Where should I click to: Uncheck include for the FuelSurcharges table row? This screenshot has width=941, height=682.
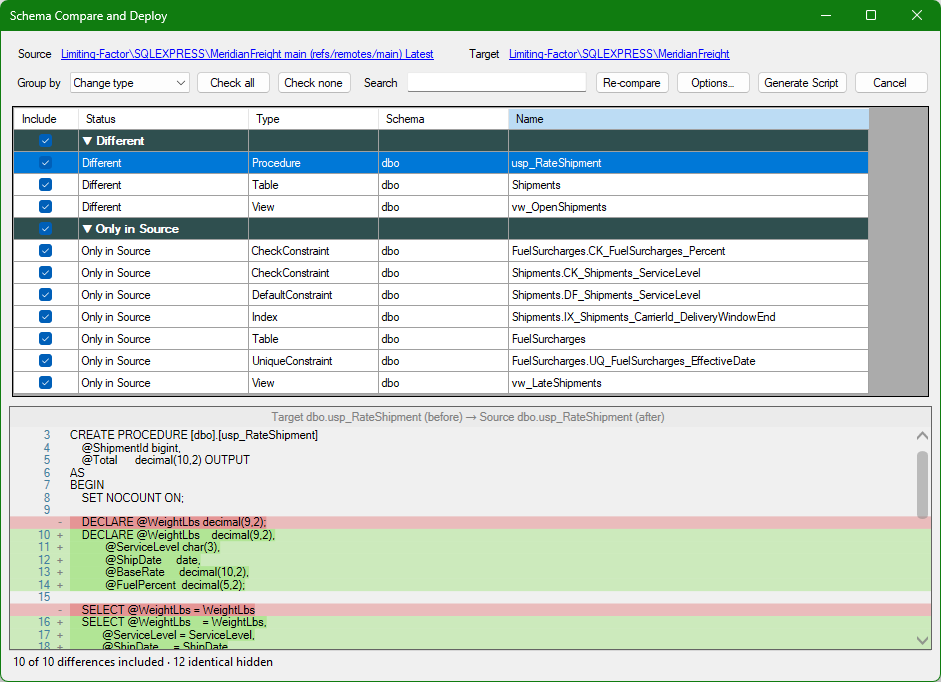coord(46,339)
